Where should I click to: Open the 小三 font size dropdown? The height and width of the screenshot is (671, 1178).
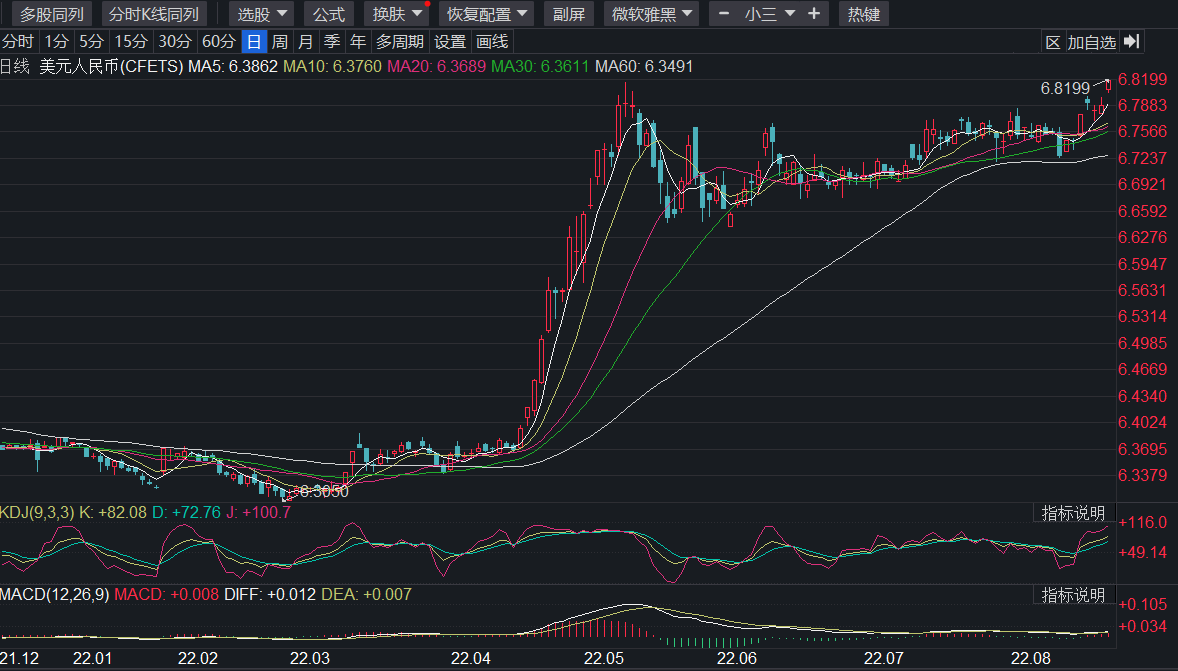770,14
